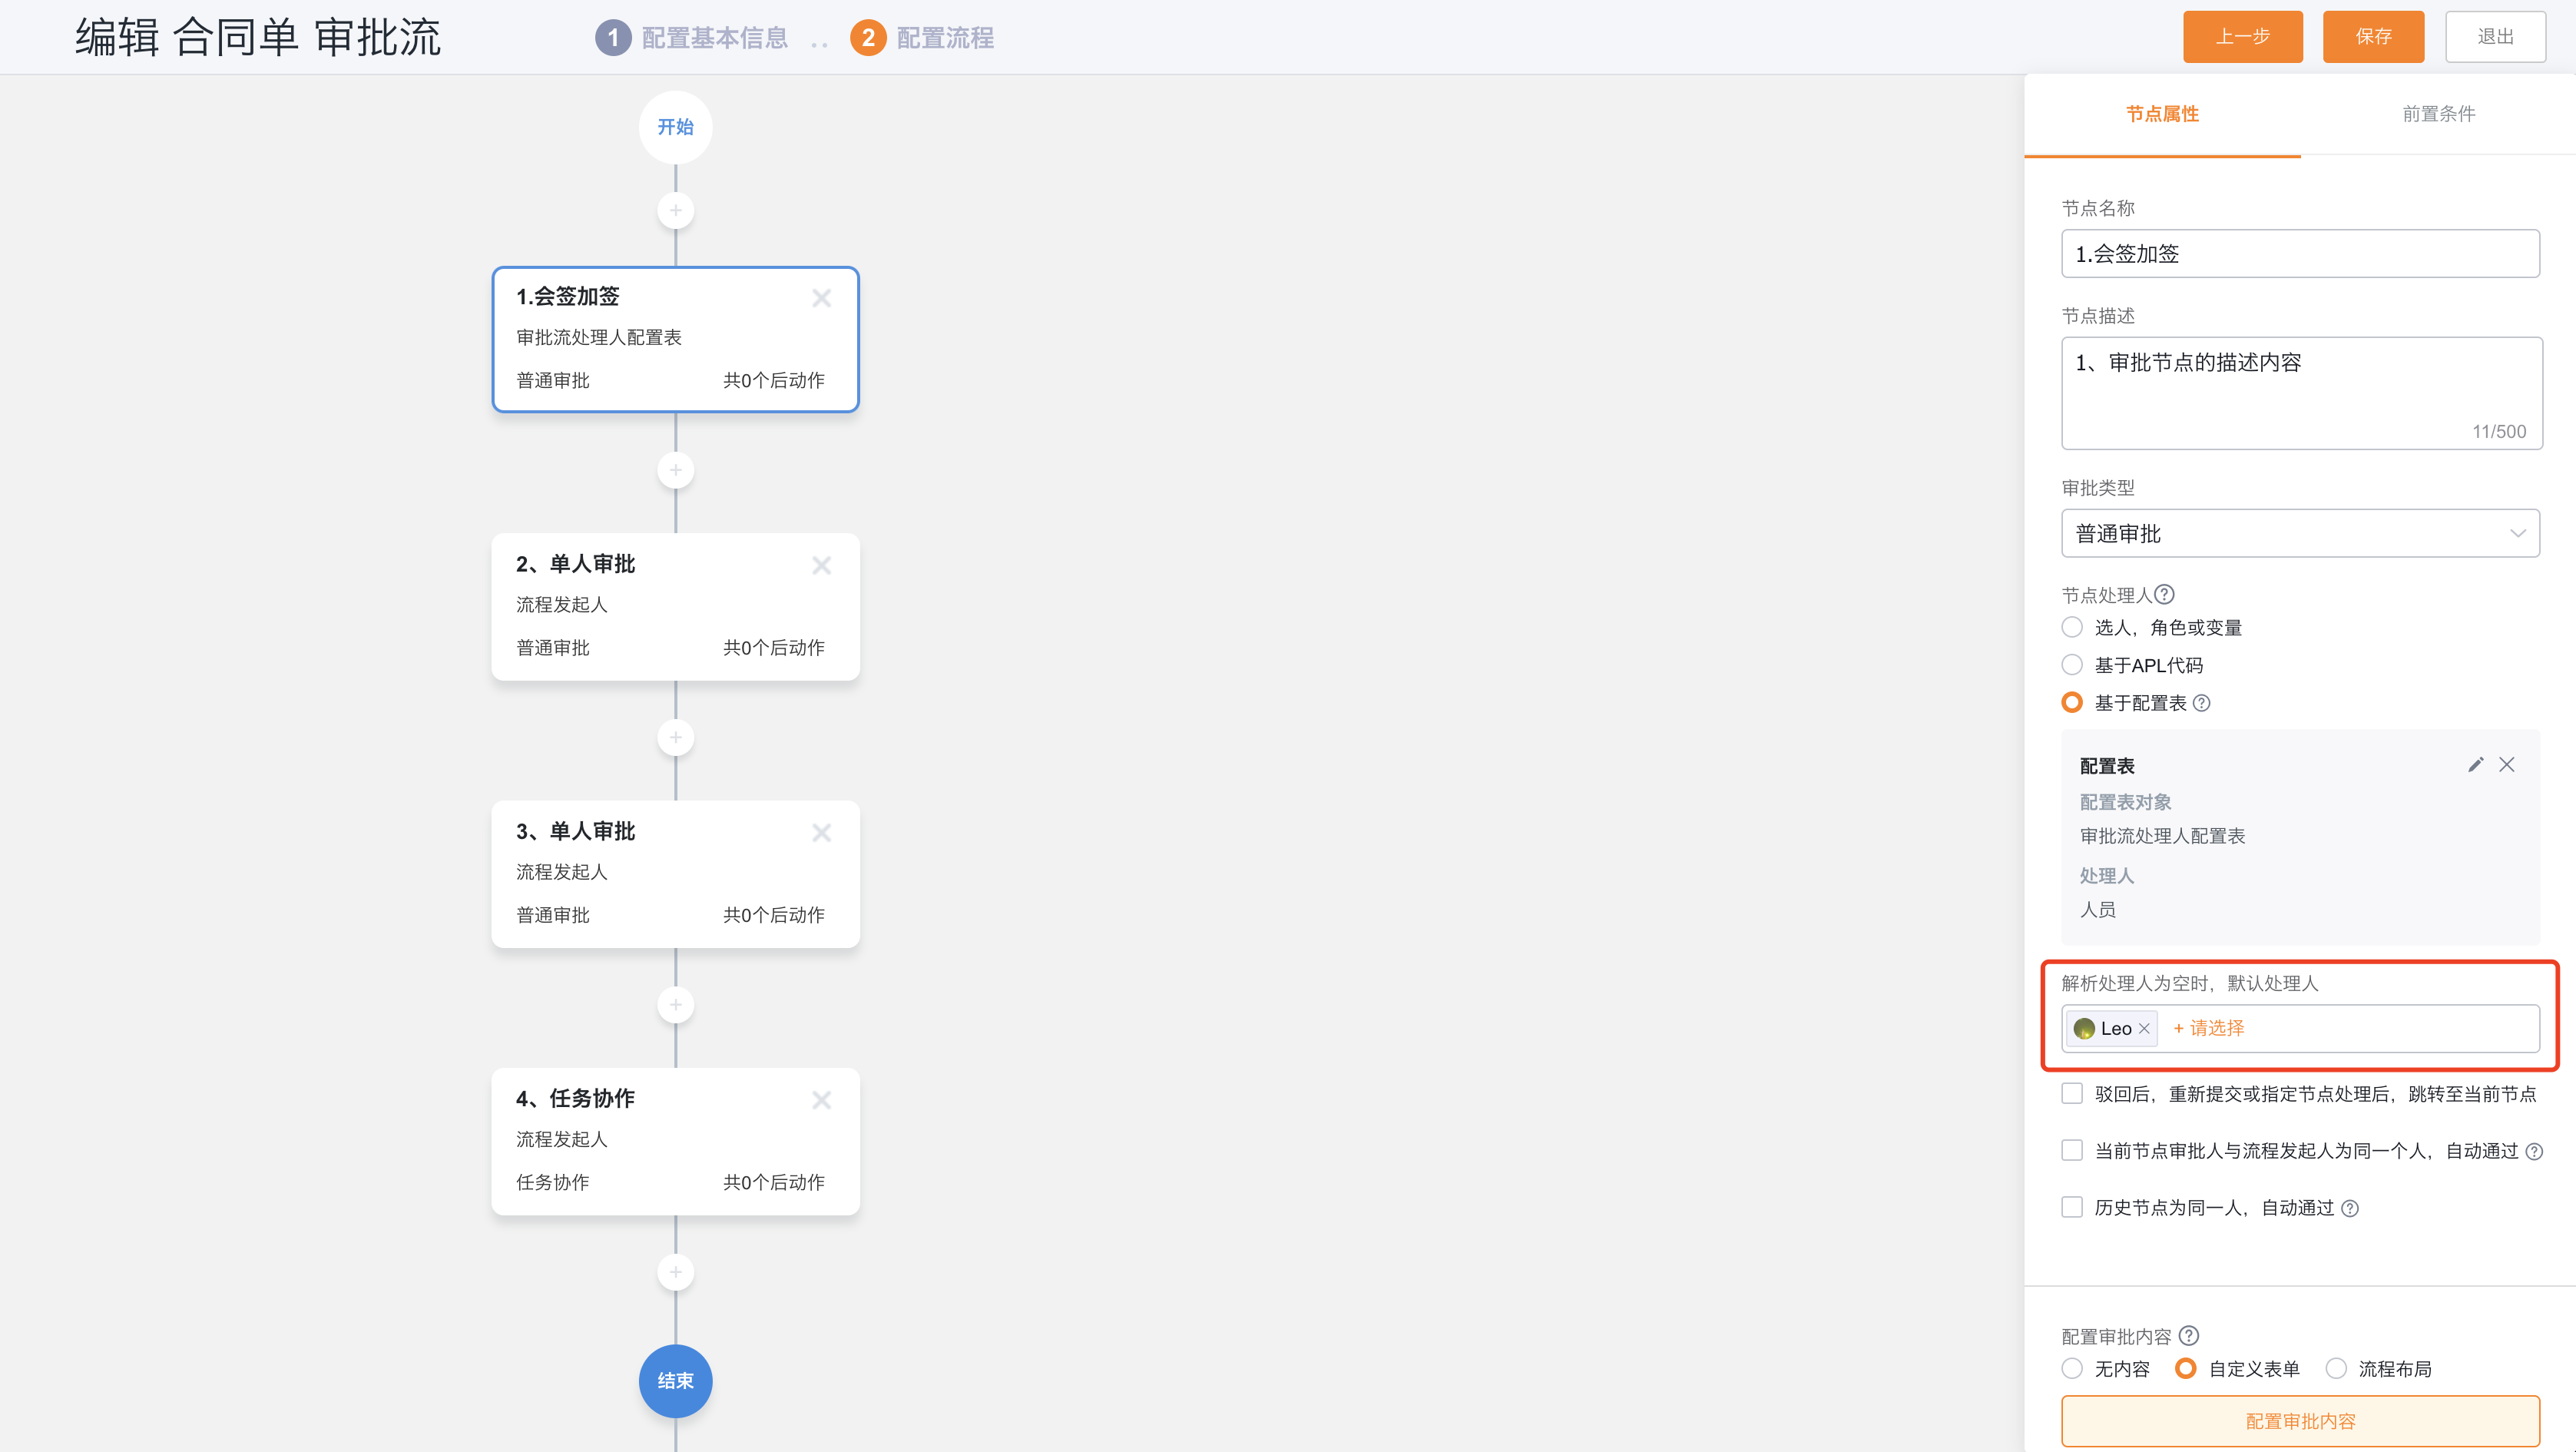Show help for 历史节点为同一人 option
The height and width of the screenshot is (1452, 2576).
(x=2350, y=1208)
